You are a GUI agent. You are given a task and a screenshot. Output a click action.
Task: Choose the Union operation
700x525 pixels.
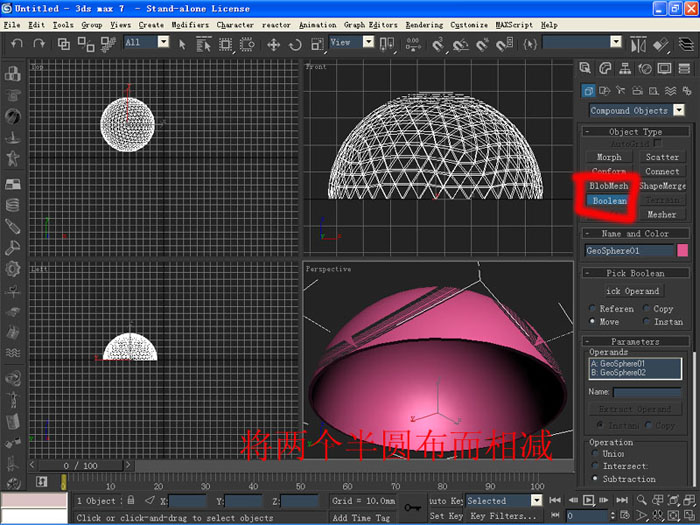tap(595, 453)
